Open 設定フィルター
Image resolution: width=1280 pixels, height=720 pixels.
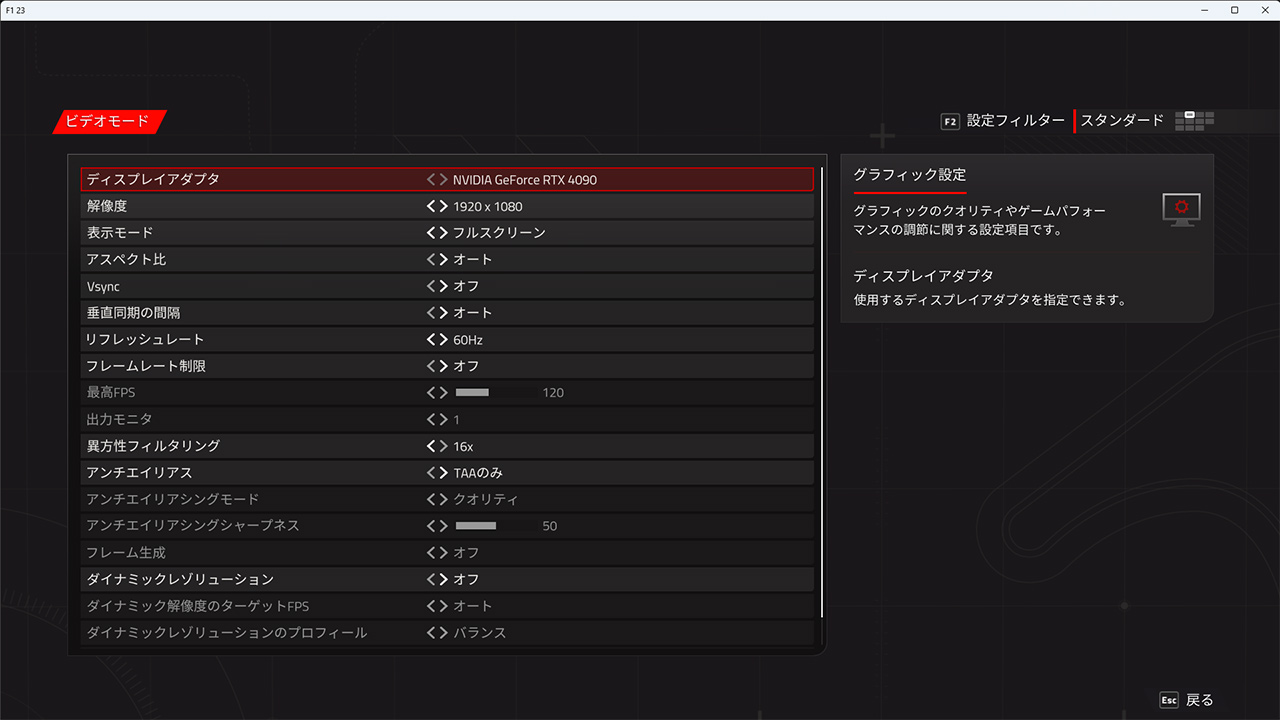click(1015, 121)
